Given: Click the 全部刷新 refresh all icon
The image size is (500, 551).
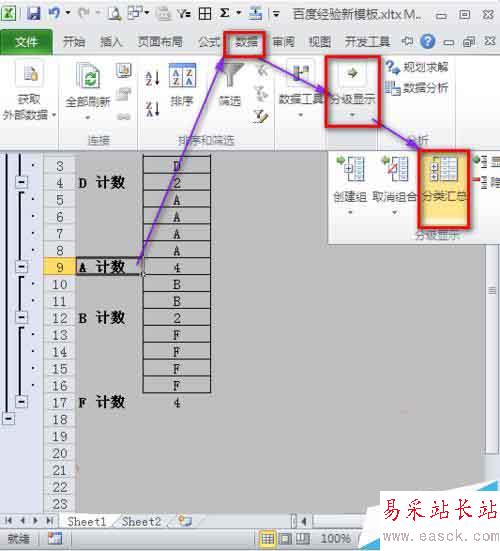Looking at the screenshot, I should (x=89, y=75).
